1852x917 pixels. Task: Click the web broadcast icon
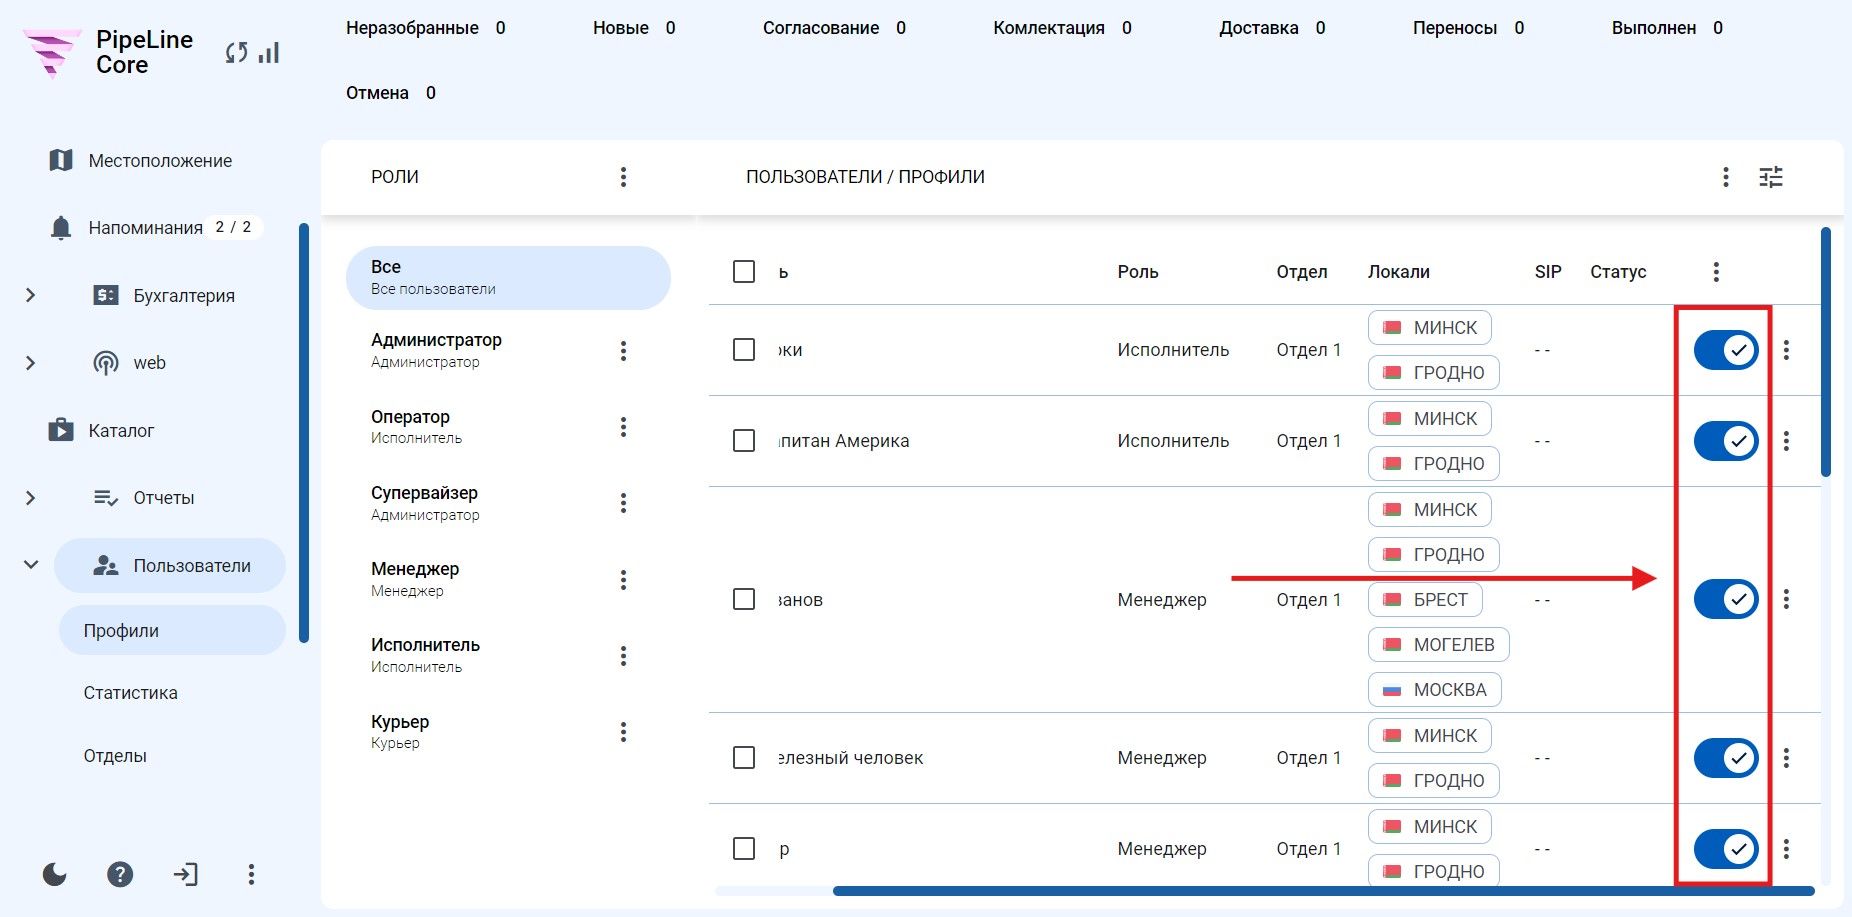pos(106,363)
